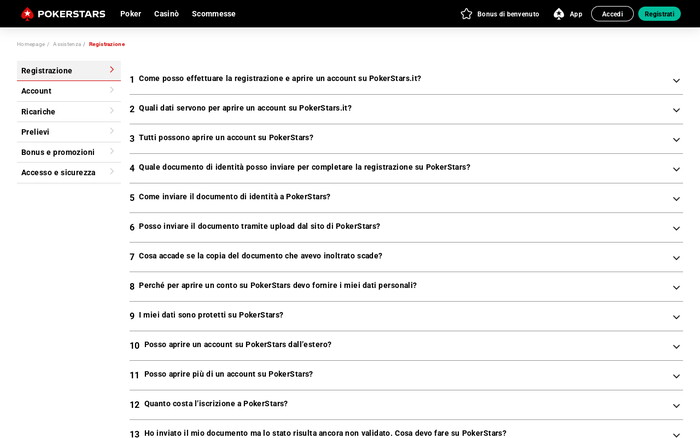Select Account in sidebar
Image resolution: width=700 pixels, height=438 pixels.
point(69,91)
